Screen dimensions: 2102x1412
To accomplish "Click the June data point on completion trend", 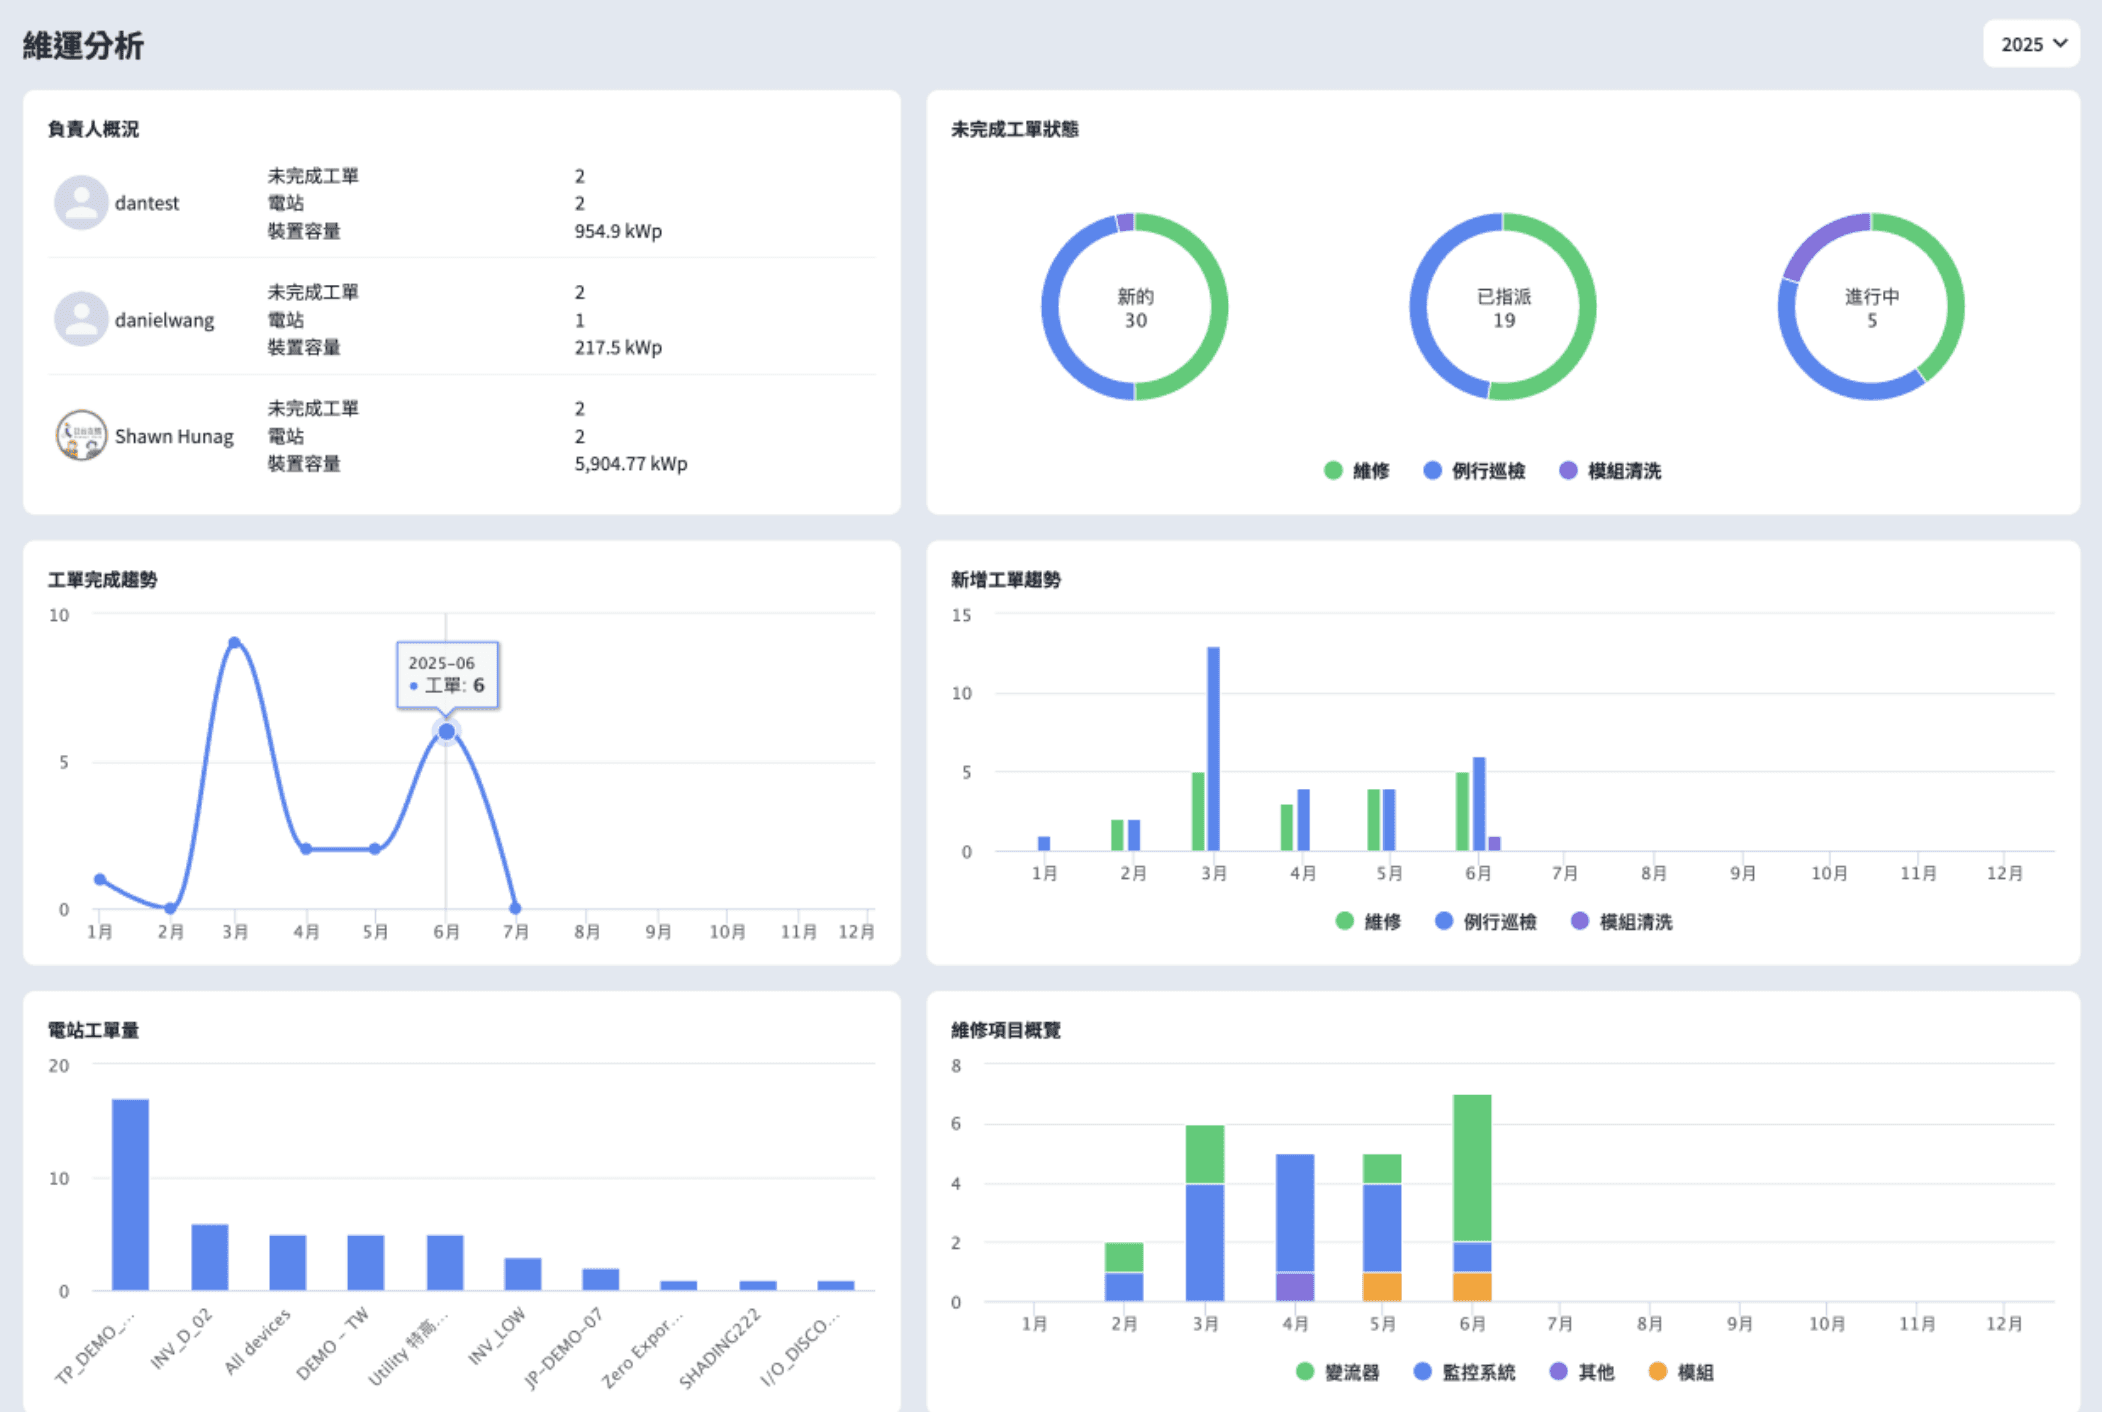I will (x=446, y=732).
